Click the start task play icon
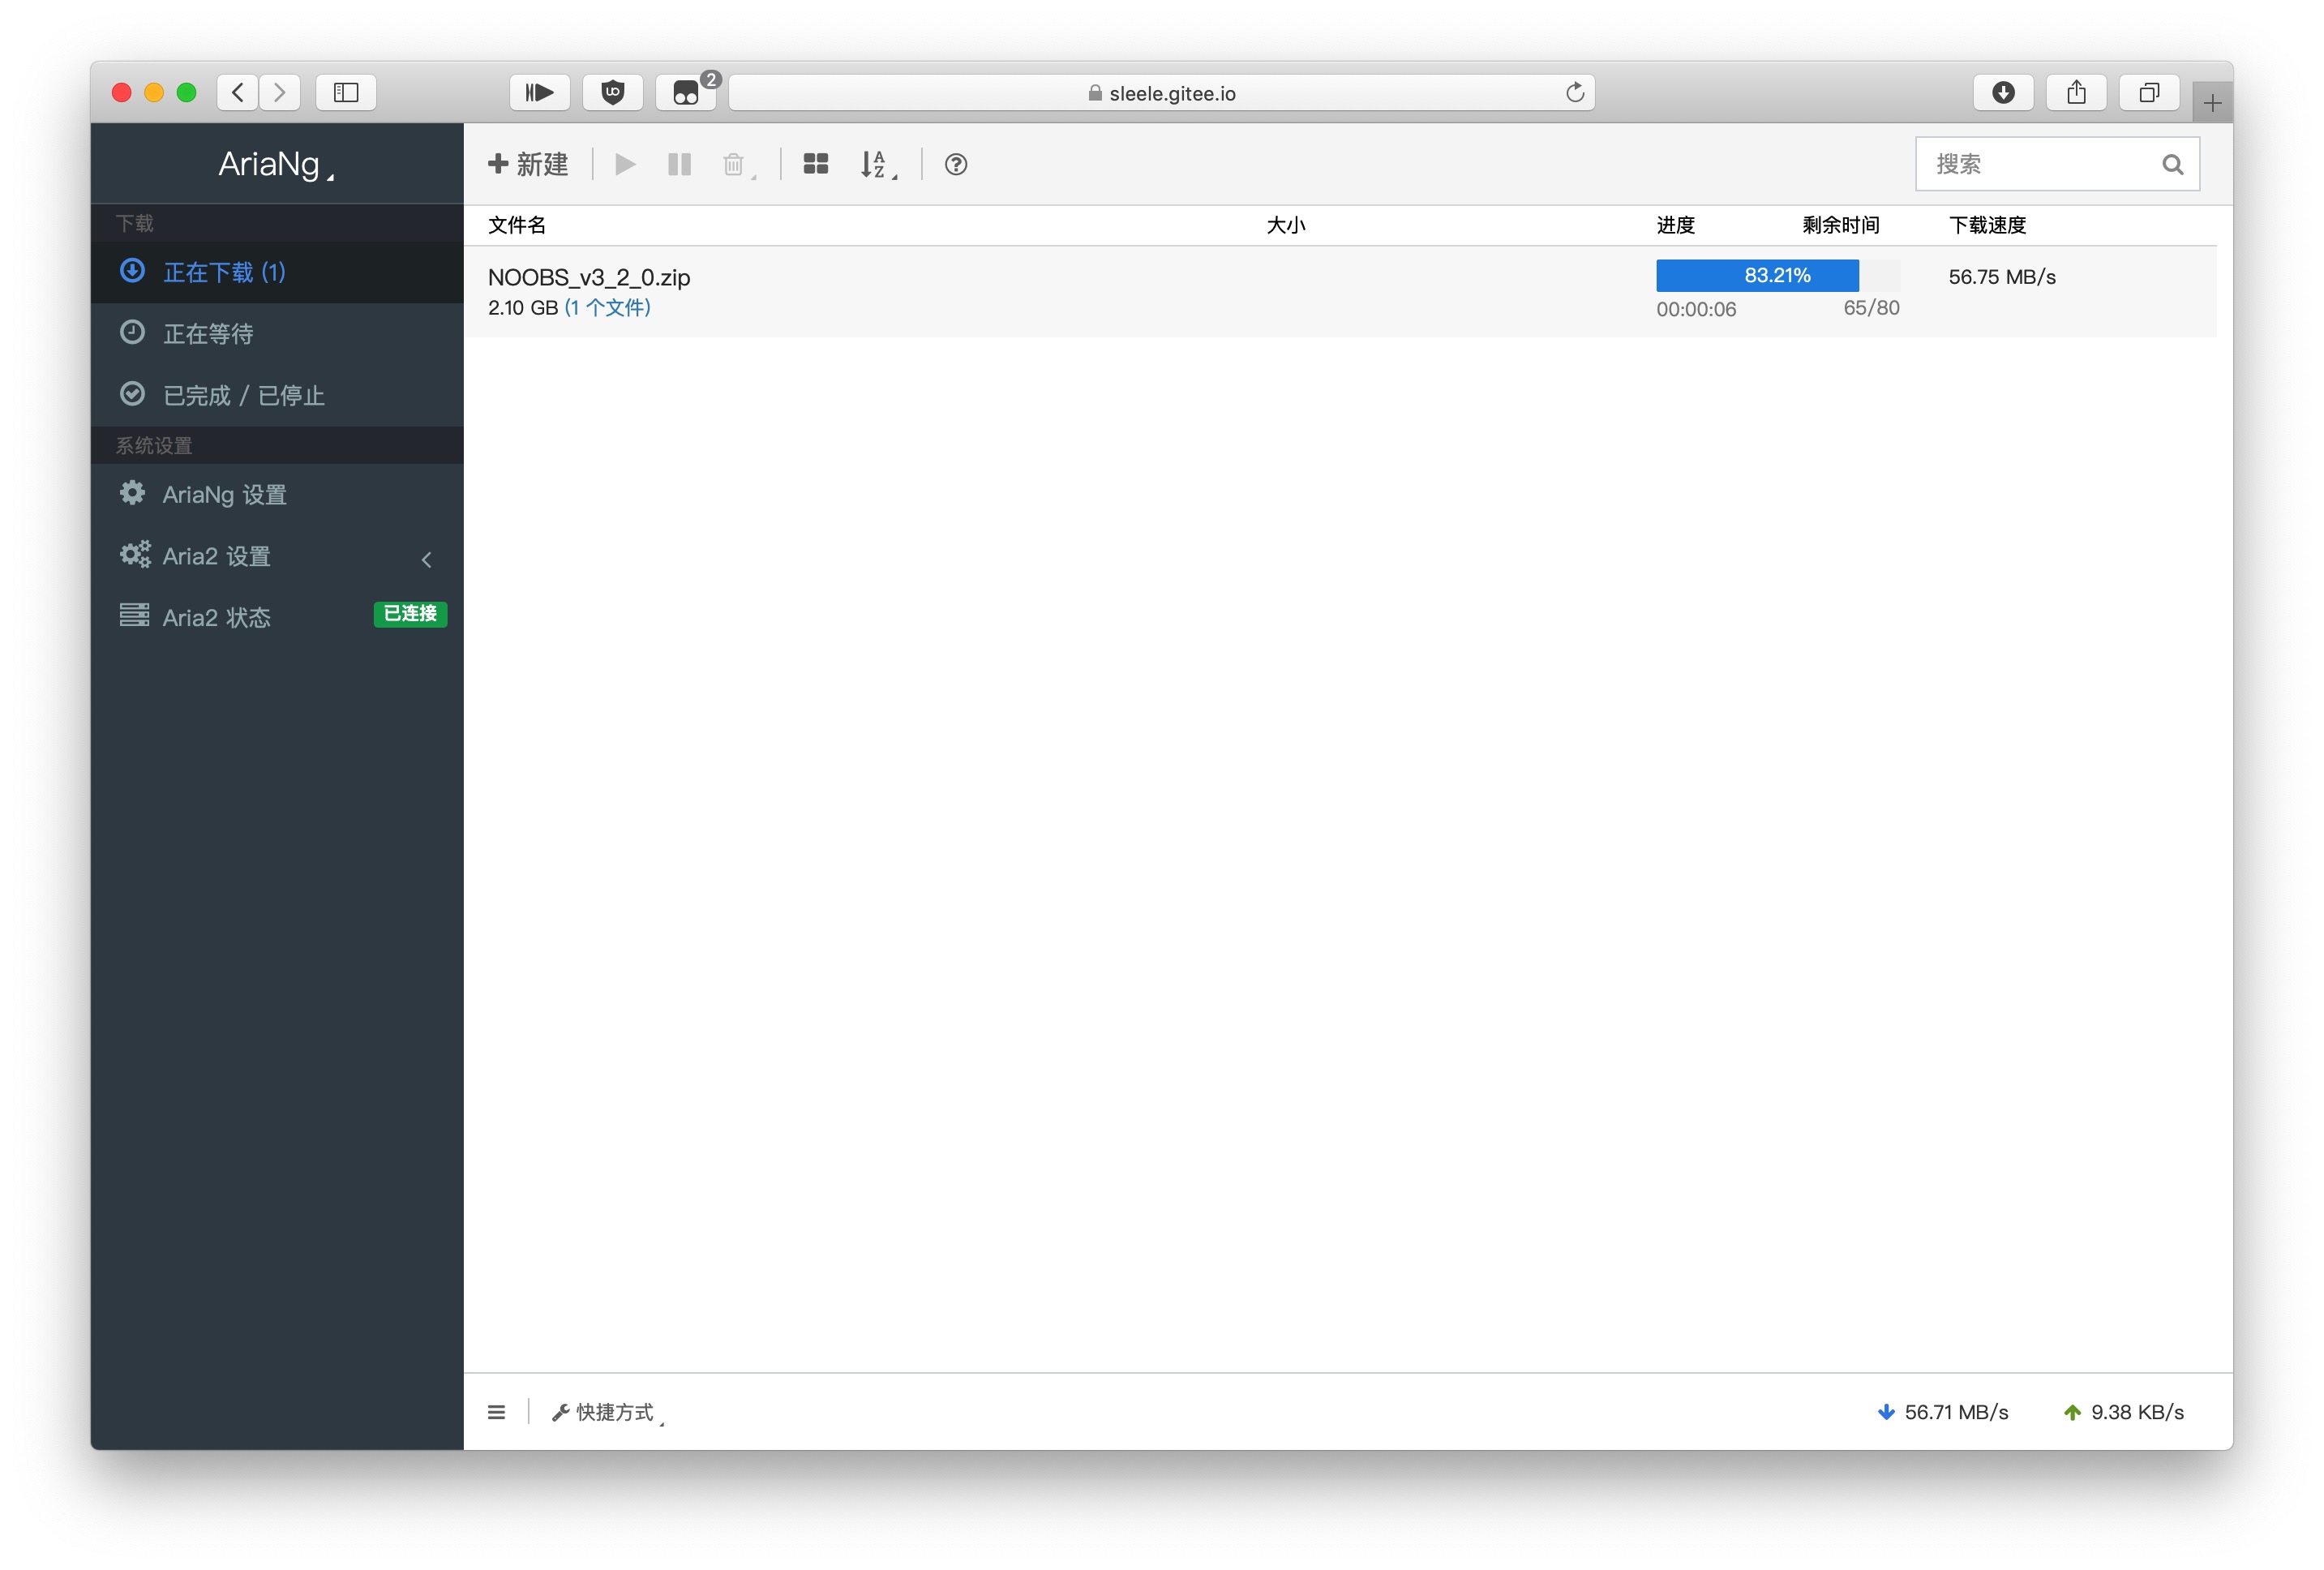 [x=625, y=164]
